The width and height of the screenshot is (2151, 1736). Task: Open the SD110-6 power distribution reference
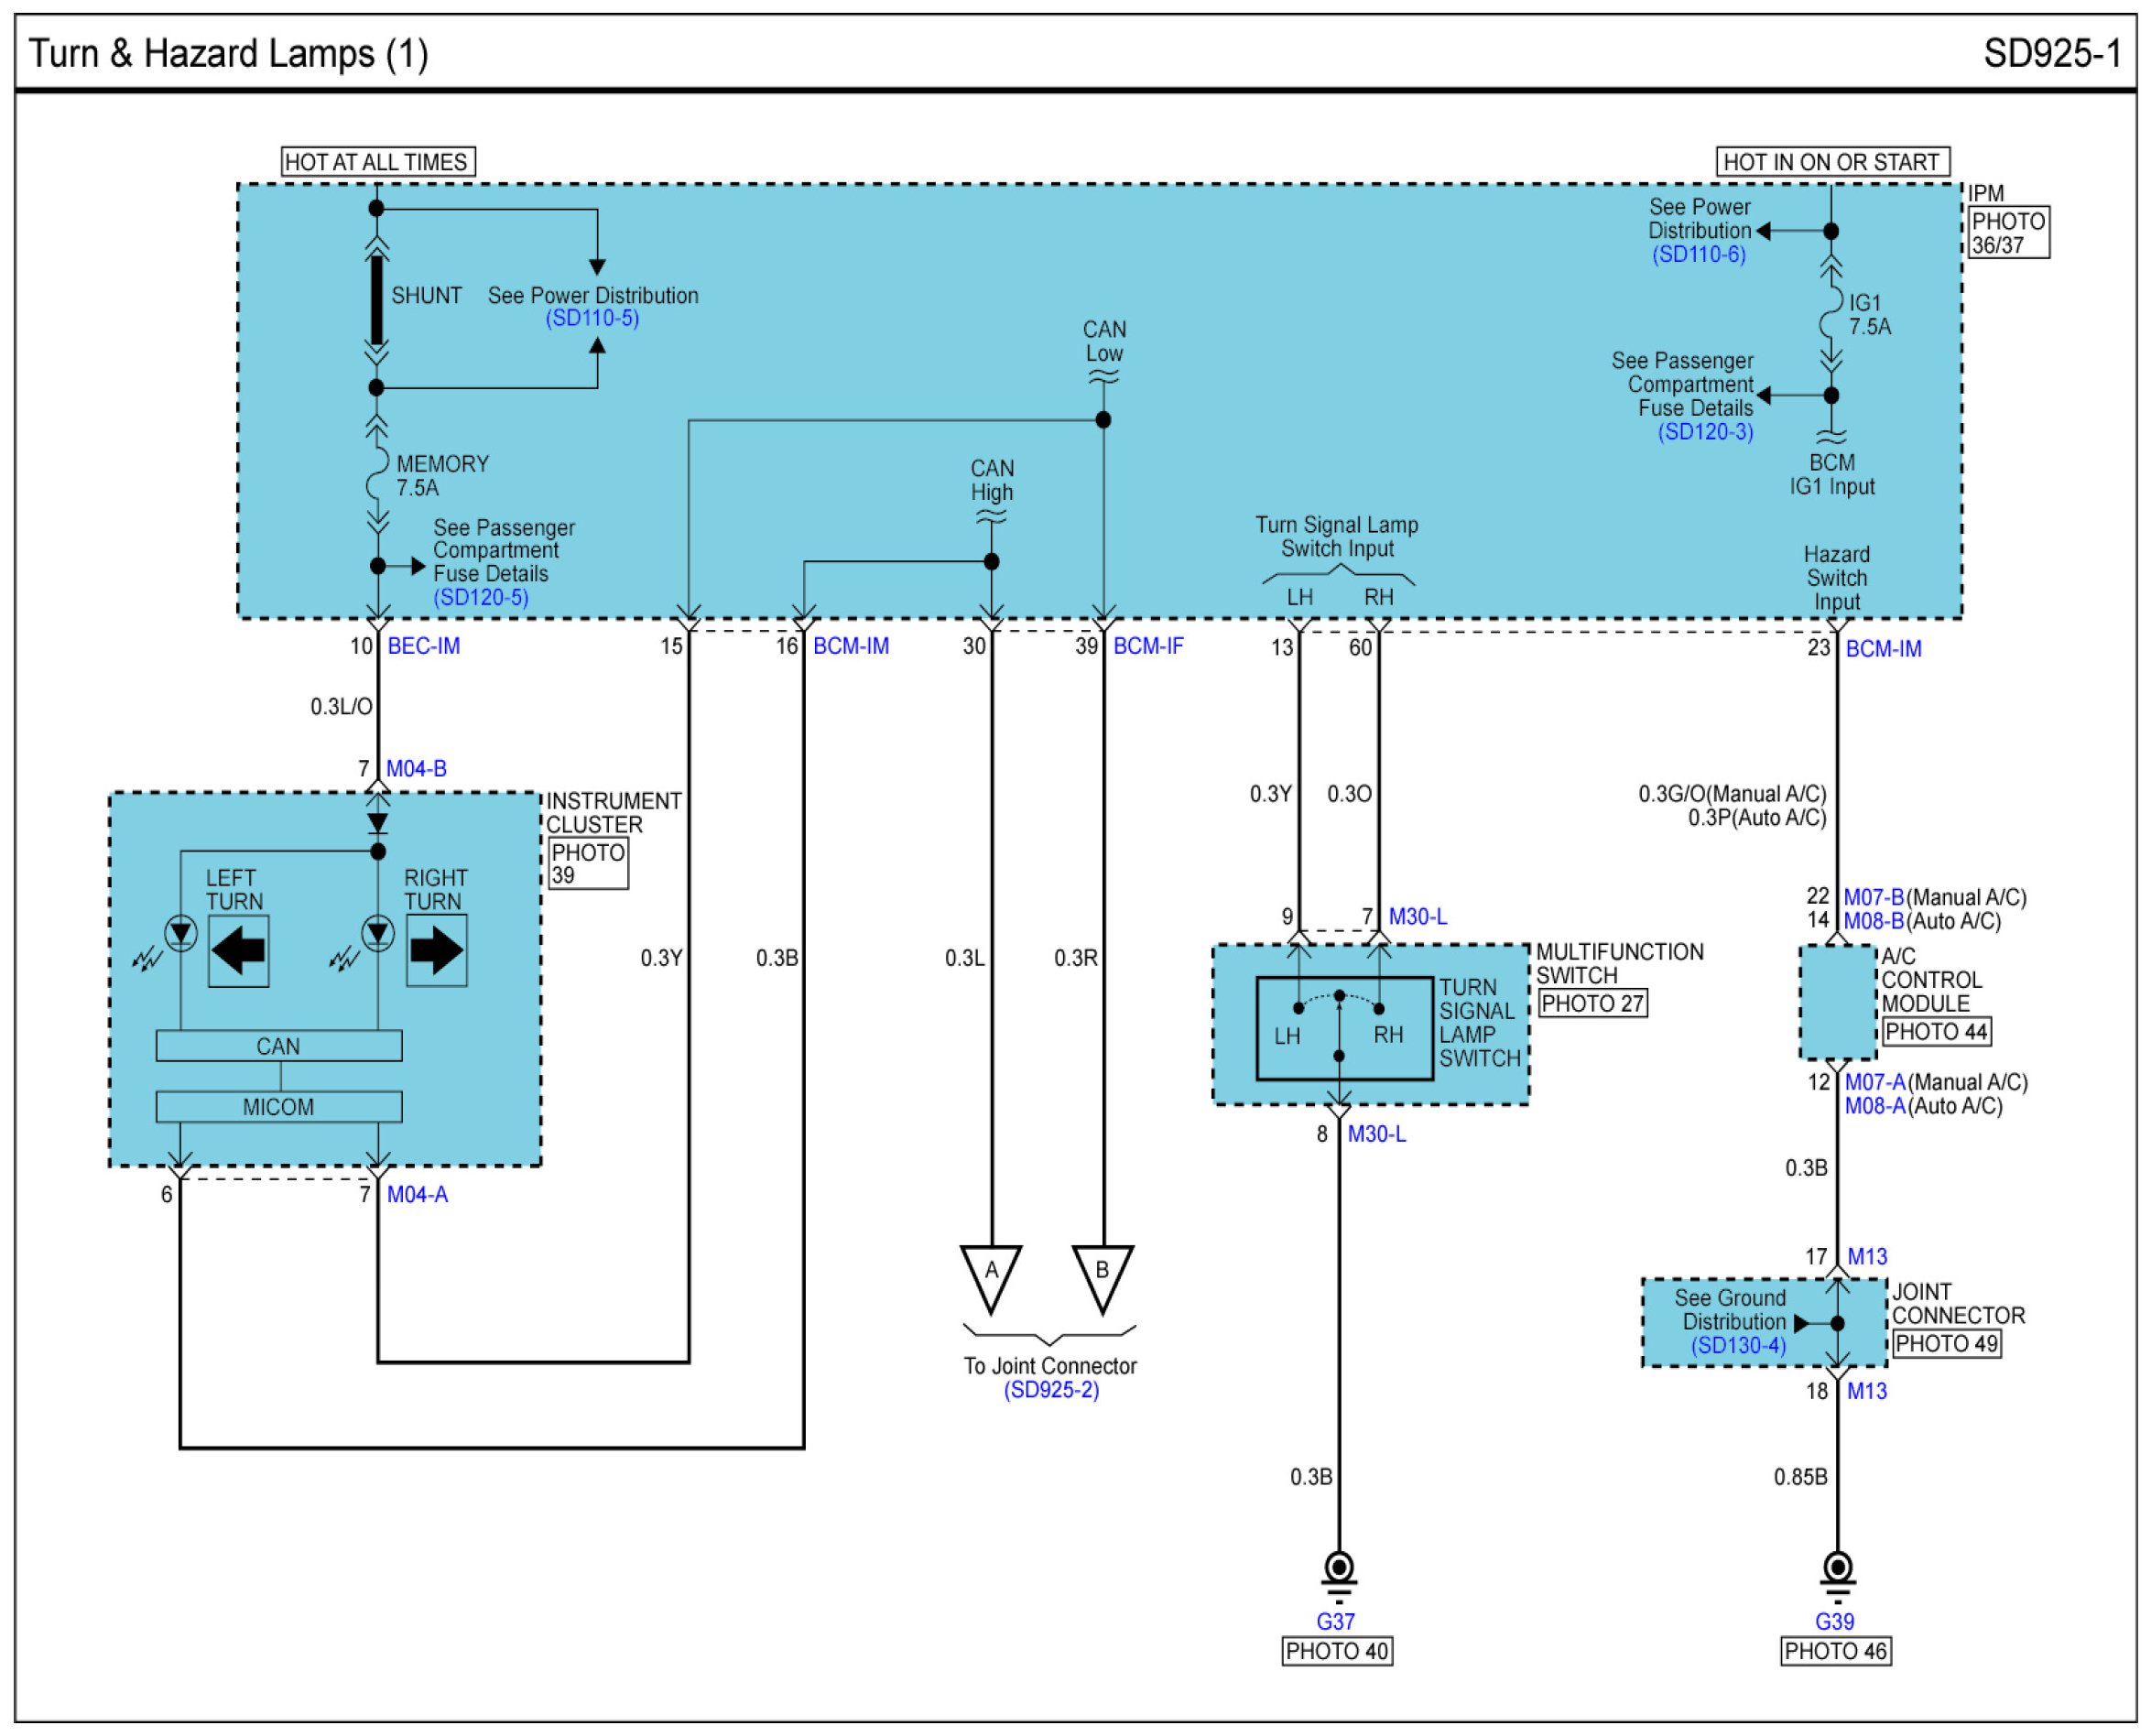point(1699,254)
